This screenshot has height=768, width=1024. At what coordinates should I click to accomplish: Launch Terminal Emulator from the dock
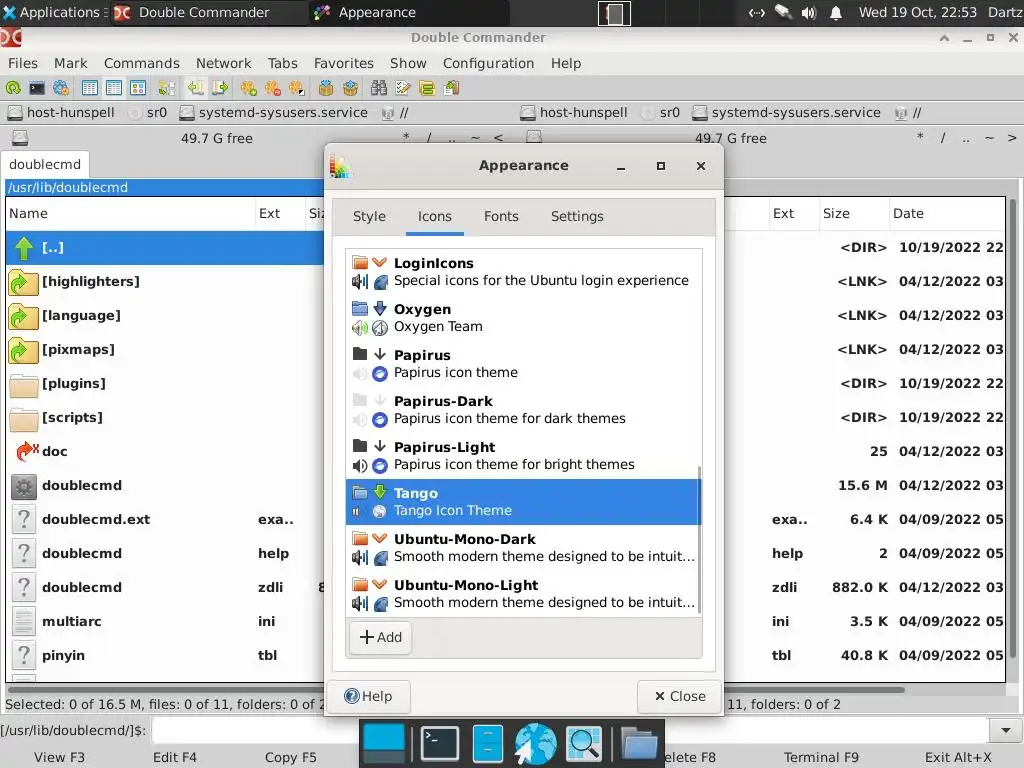[439, 743]
